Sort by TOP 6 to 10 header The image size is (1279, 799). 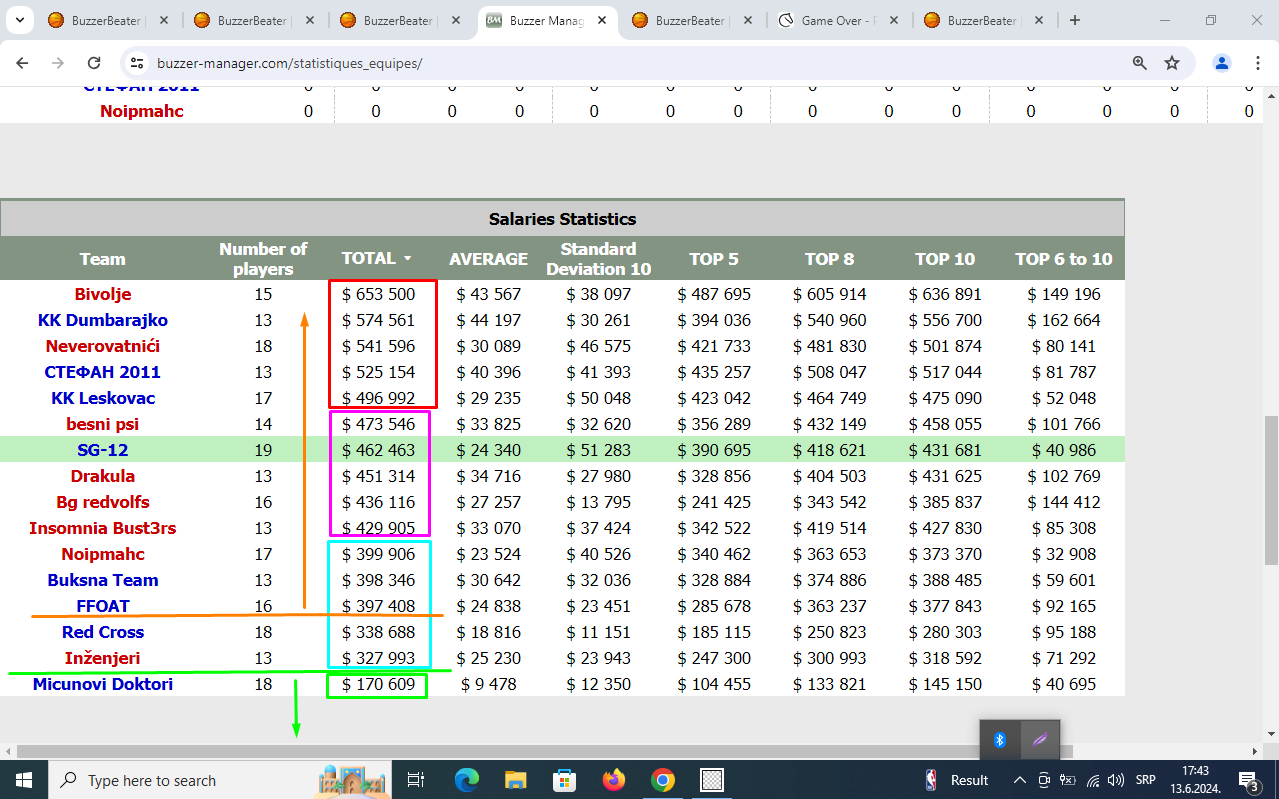(1064, 259)
